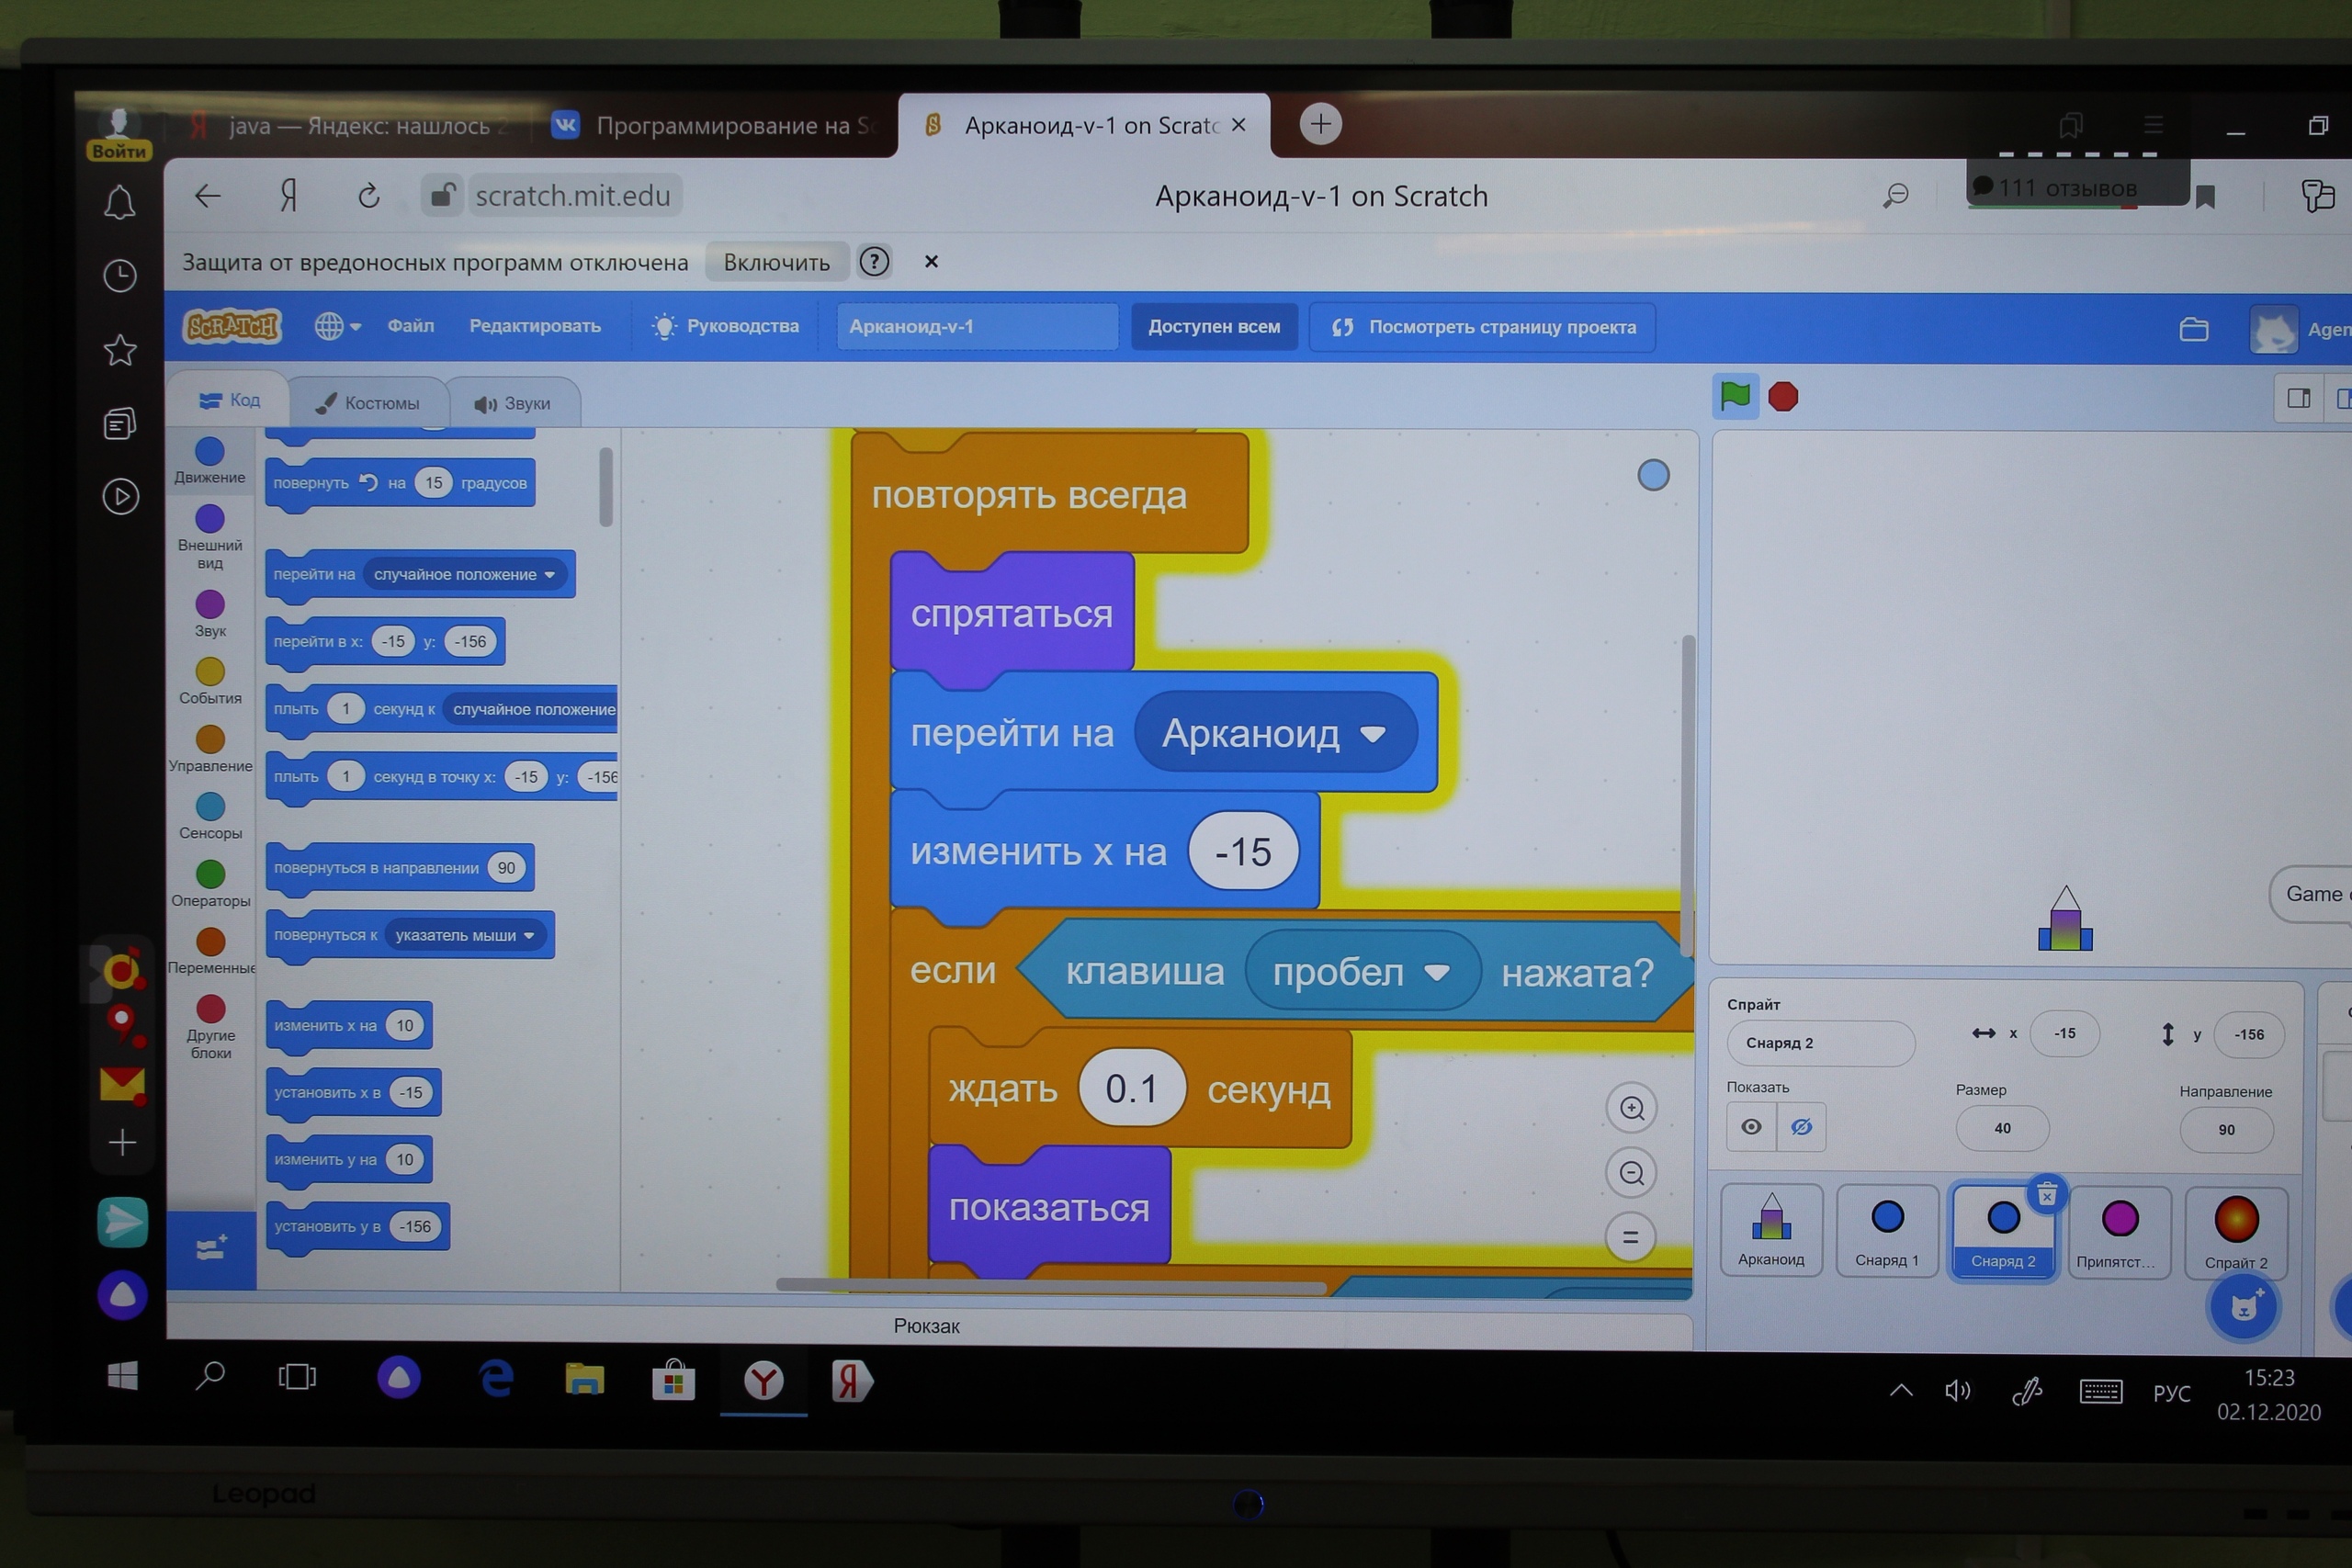Select the Снаряд 1 sprite thumbnail

click(x=1887, y=1229)
